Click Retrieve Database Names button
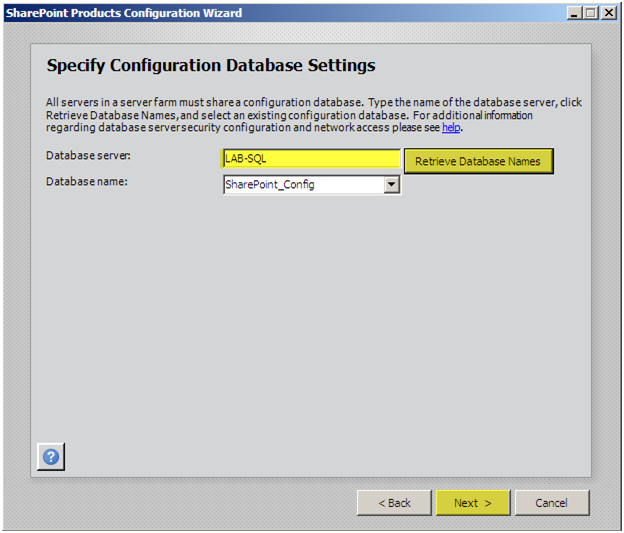Image resolution: width=624 pixels, height=533 pixels. (478, 161)
